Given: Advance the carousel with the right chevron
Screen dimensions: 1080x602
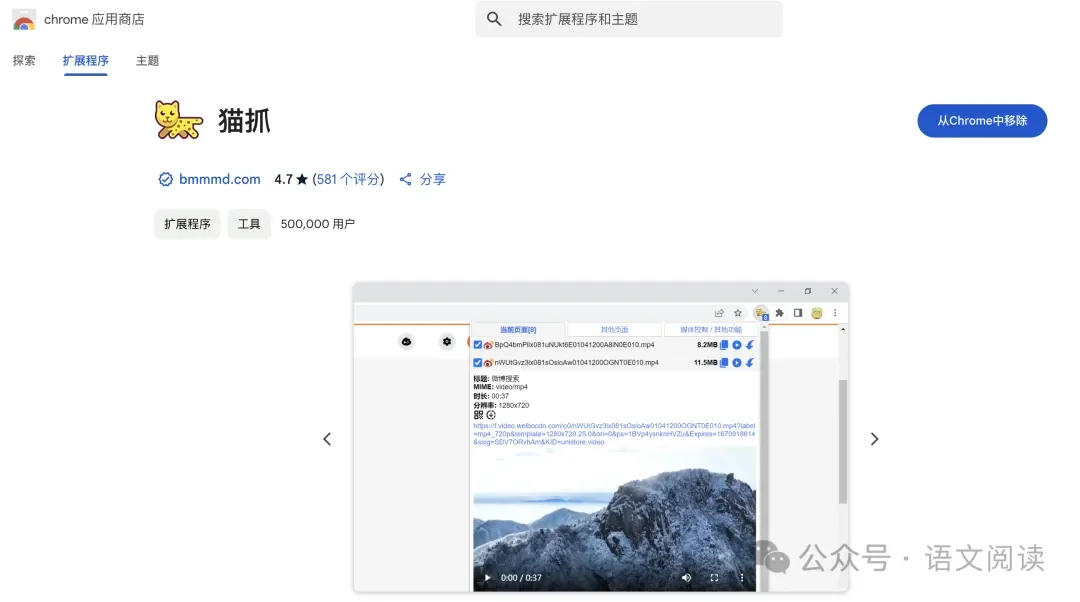Looking at the screenshot, I should (x=874, y=439).
